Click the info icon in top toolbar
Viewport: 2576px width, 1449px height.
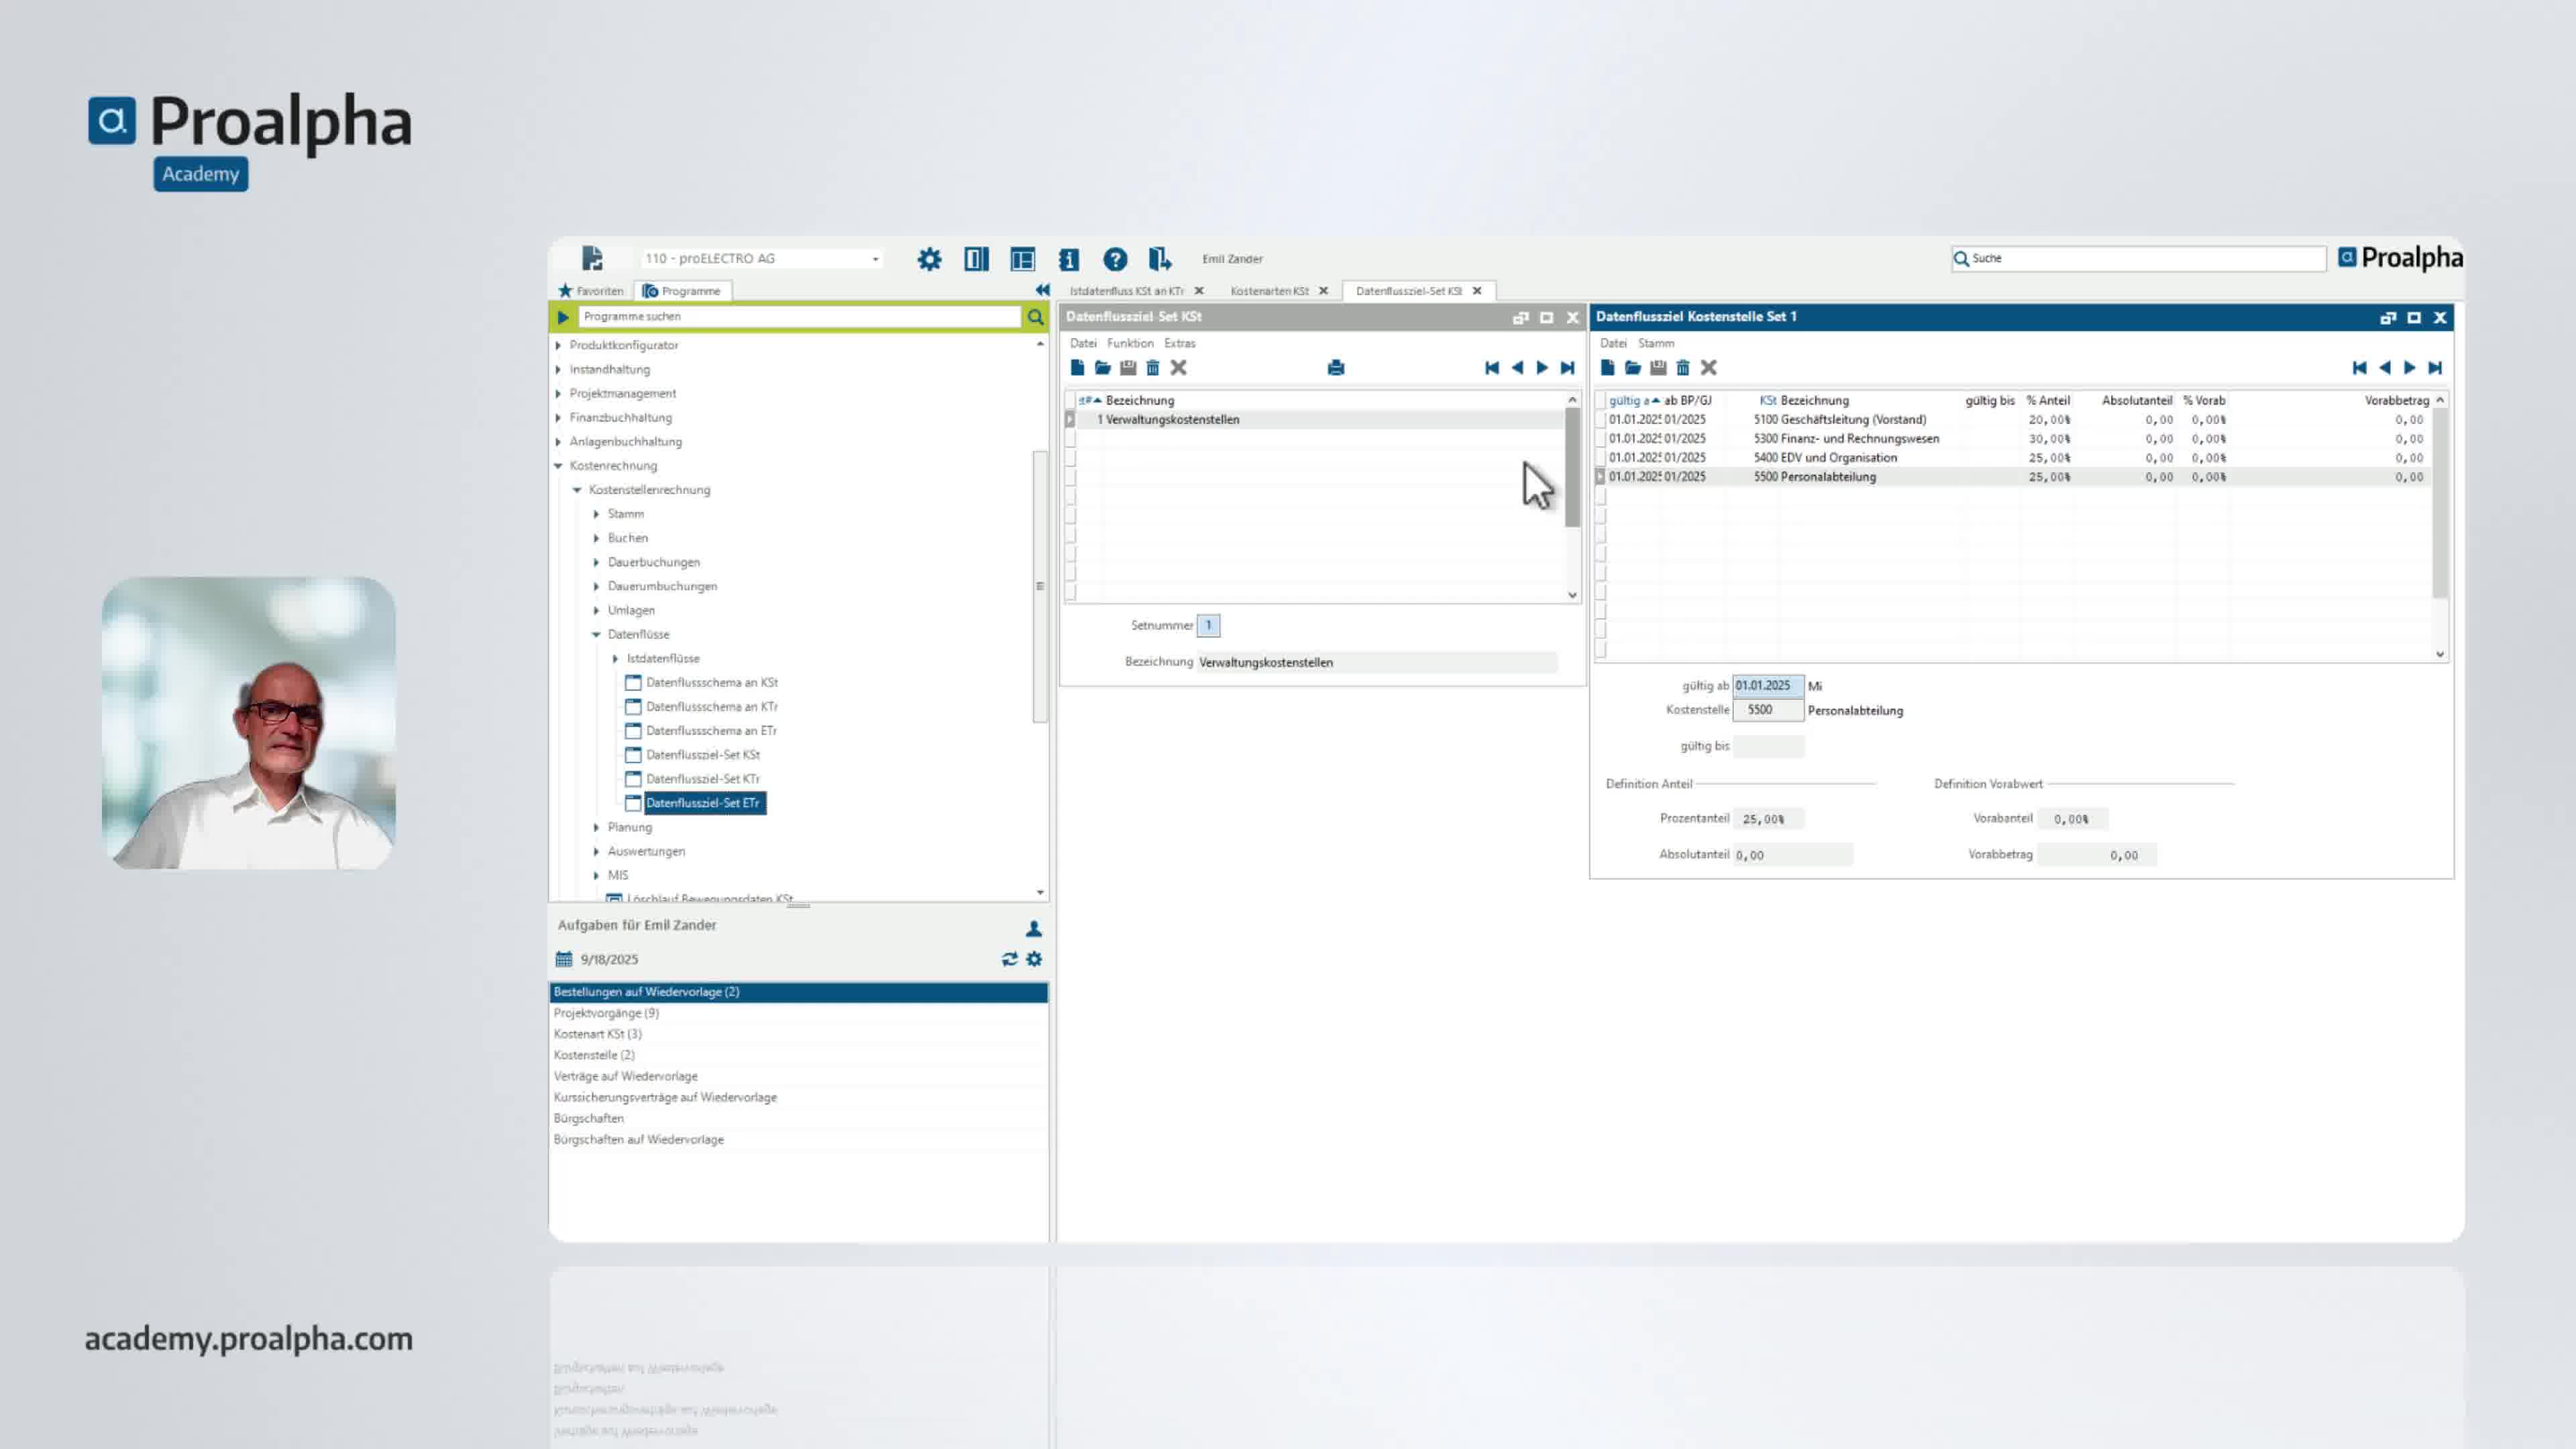pos(1068,259)
